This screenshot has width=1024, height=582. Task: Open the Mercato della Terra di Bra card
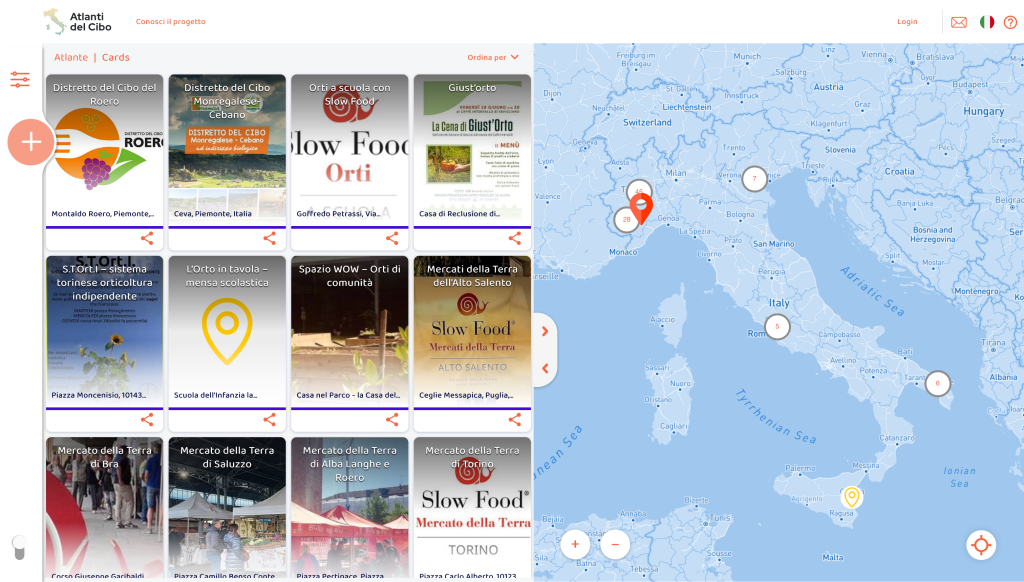pos(104,508)
